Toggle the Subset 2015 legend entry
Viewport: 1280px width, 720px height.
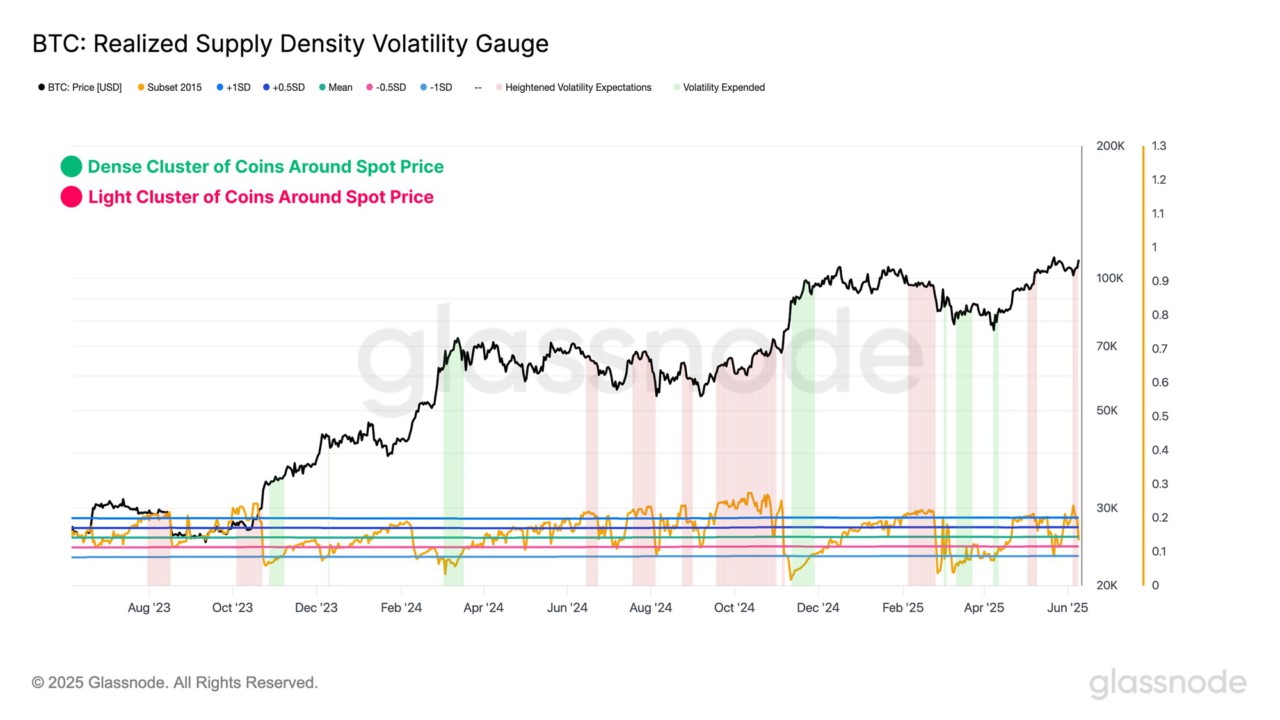pos(170,88)
